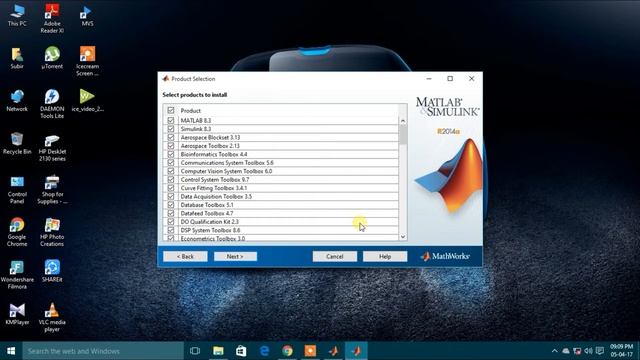Image resolution: width=640 pixels, height=360 pixels.
Task: Select HP Photo Creations desktop icon
Action: [52, 232]
